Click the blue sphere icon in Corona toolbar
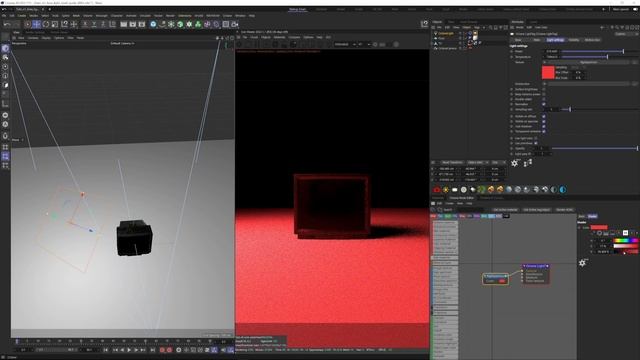The height and width of the screenshot is (360, 640). click(509, 189)
